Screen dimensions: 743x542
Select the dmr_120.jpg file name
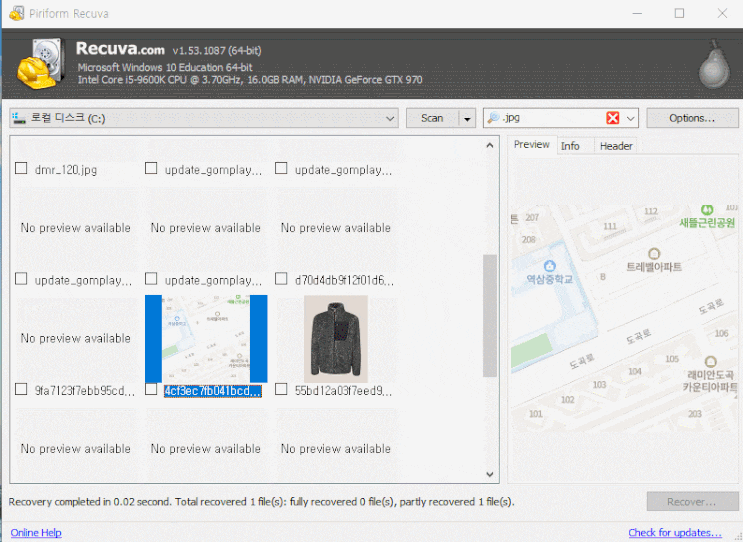pos(66,170)
